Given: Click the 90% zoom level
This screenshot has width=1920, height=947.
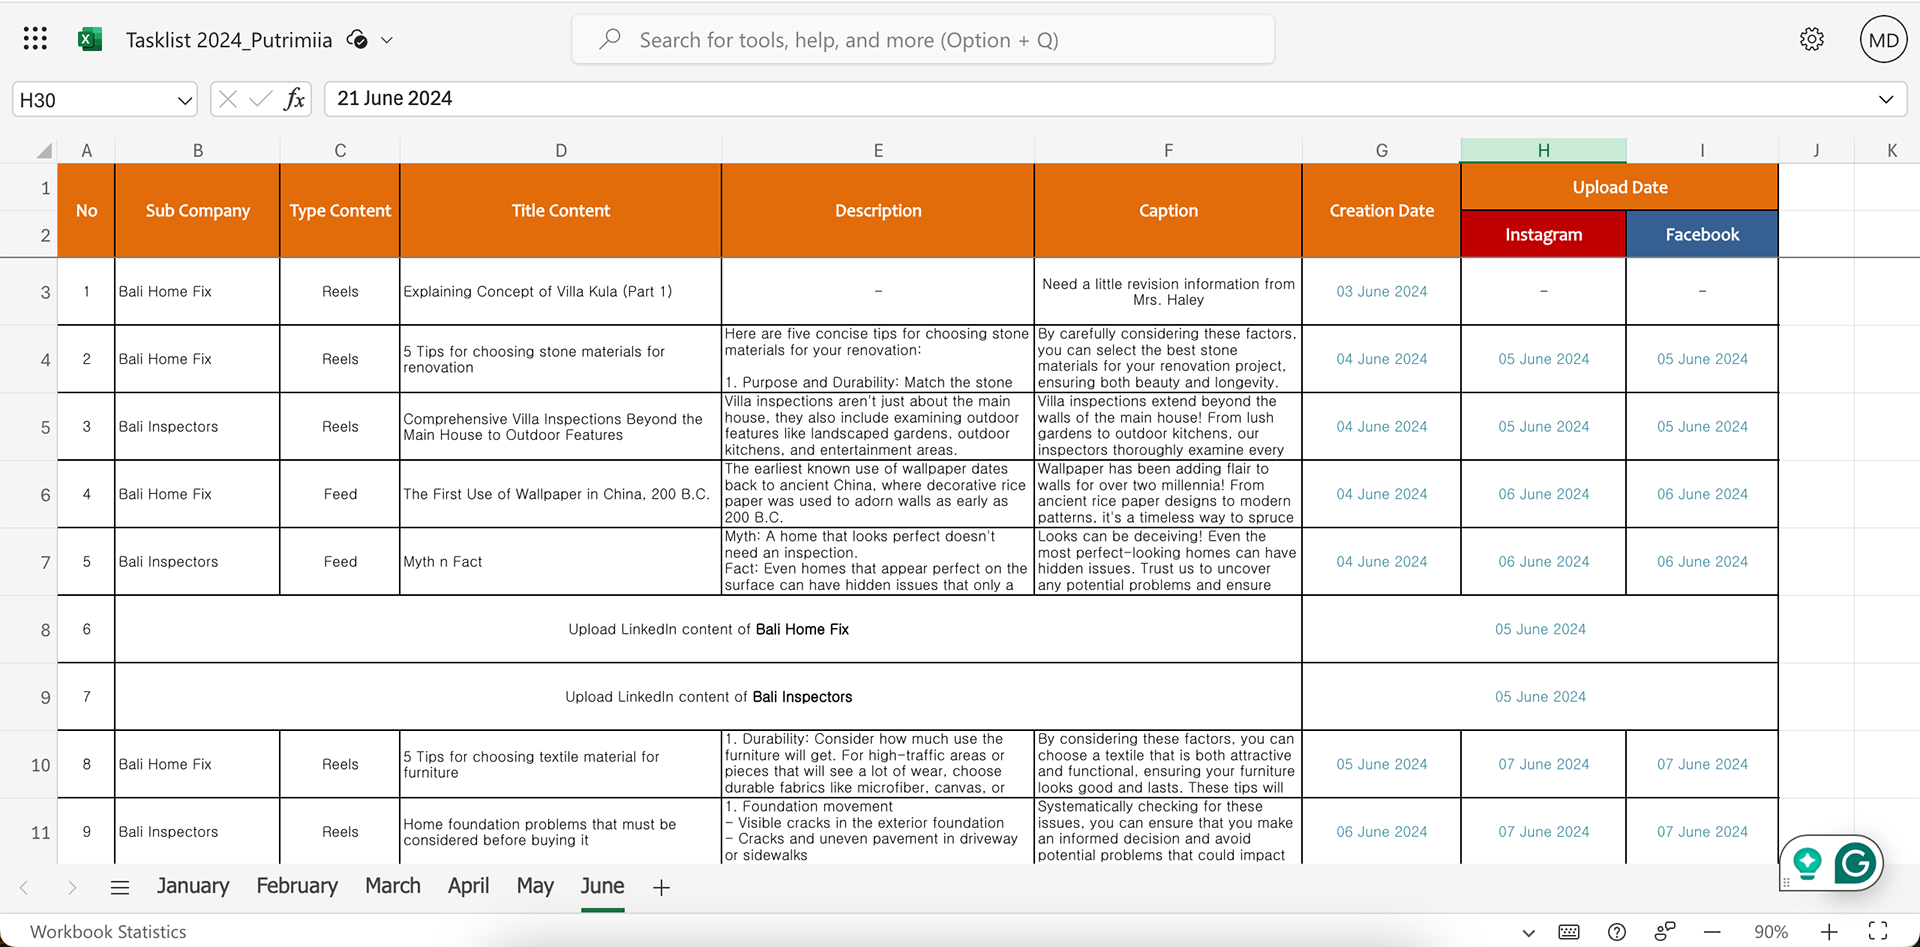Looking at the screenshot, I should 1770,932.
